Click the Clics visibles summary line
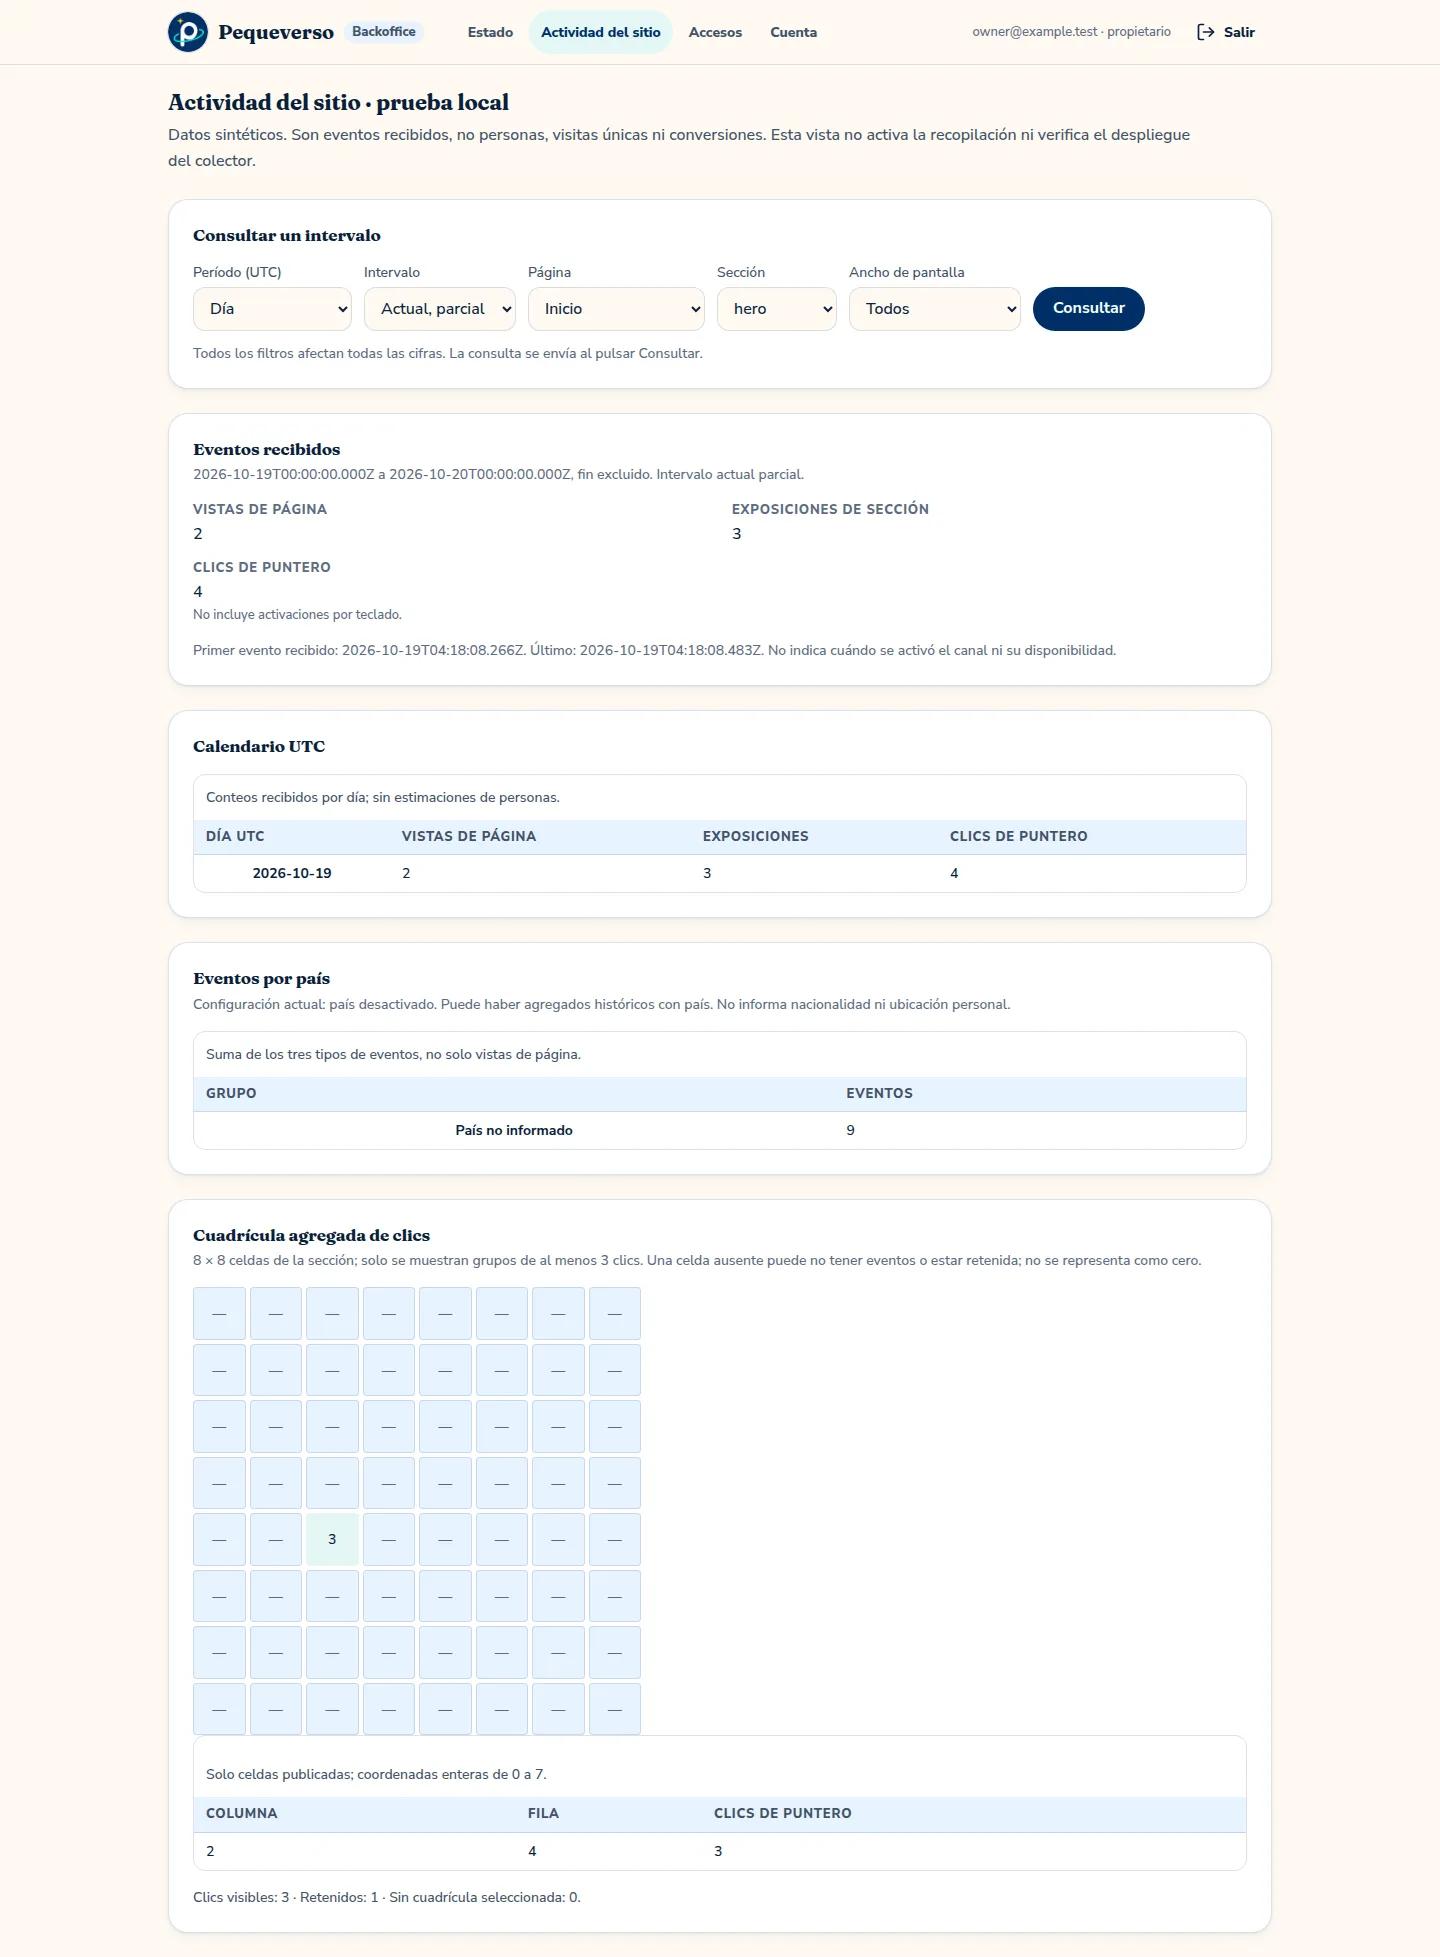This screenshot has height=1957, width=1440. point(387,1897)
